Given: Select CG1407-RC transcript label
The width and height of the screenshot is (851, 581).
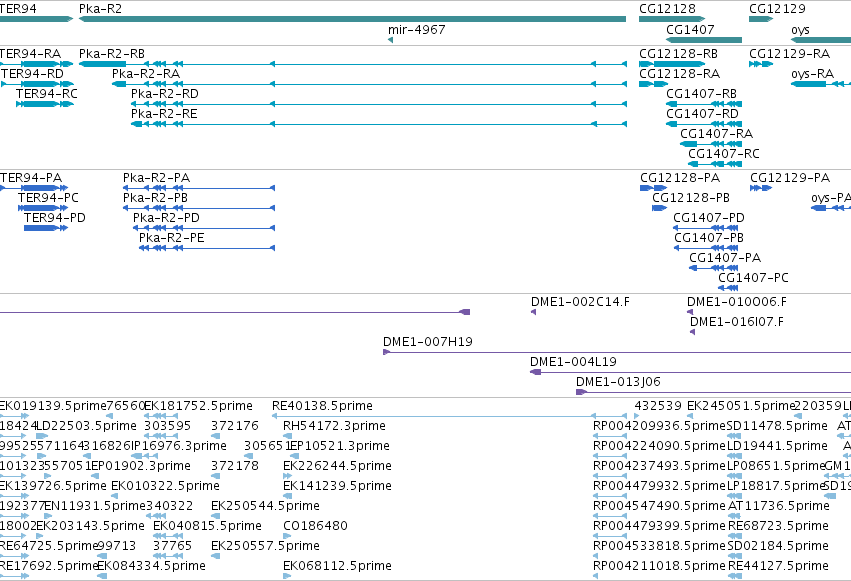Looking at the screenshot, I should coord(723,154).
